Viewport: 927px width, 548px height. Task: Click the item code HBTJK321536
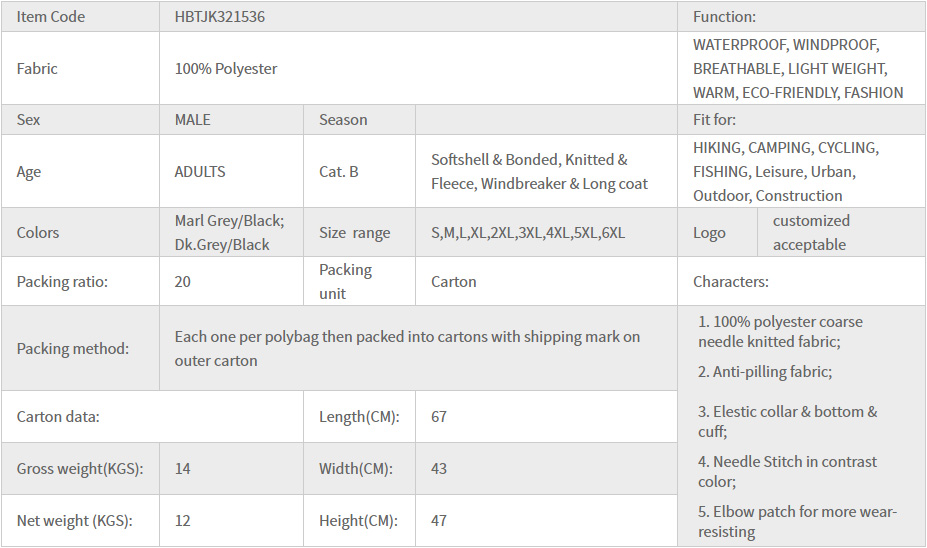(220, 17)
